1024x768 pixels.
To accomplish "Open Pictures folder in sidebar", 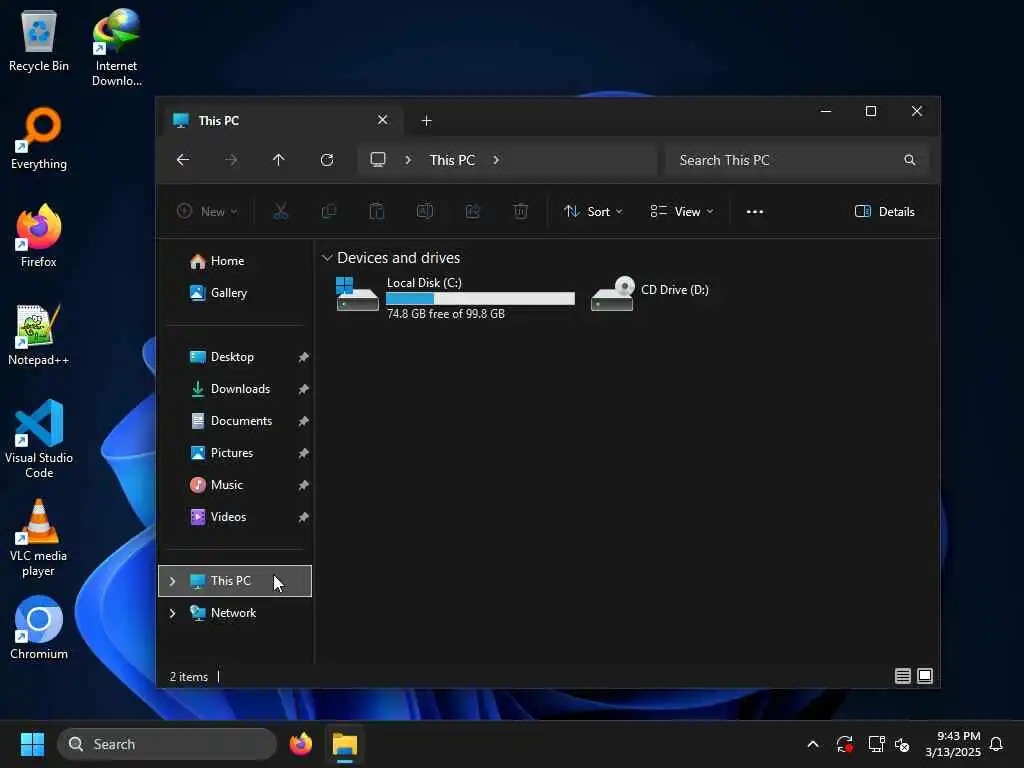I will pyautogui.click(x=235, y=453).
